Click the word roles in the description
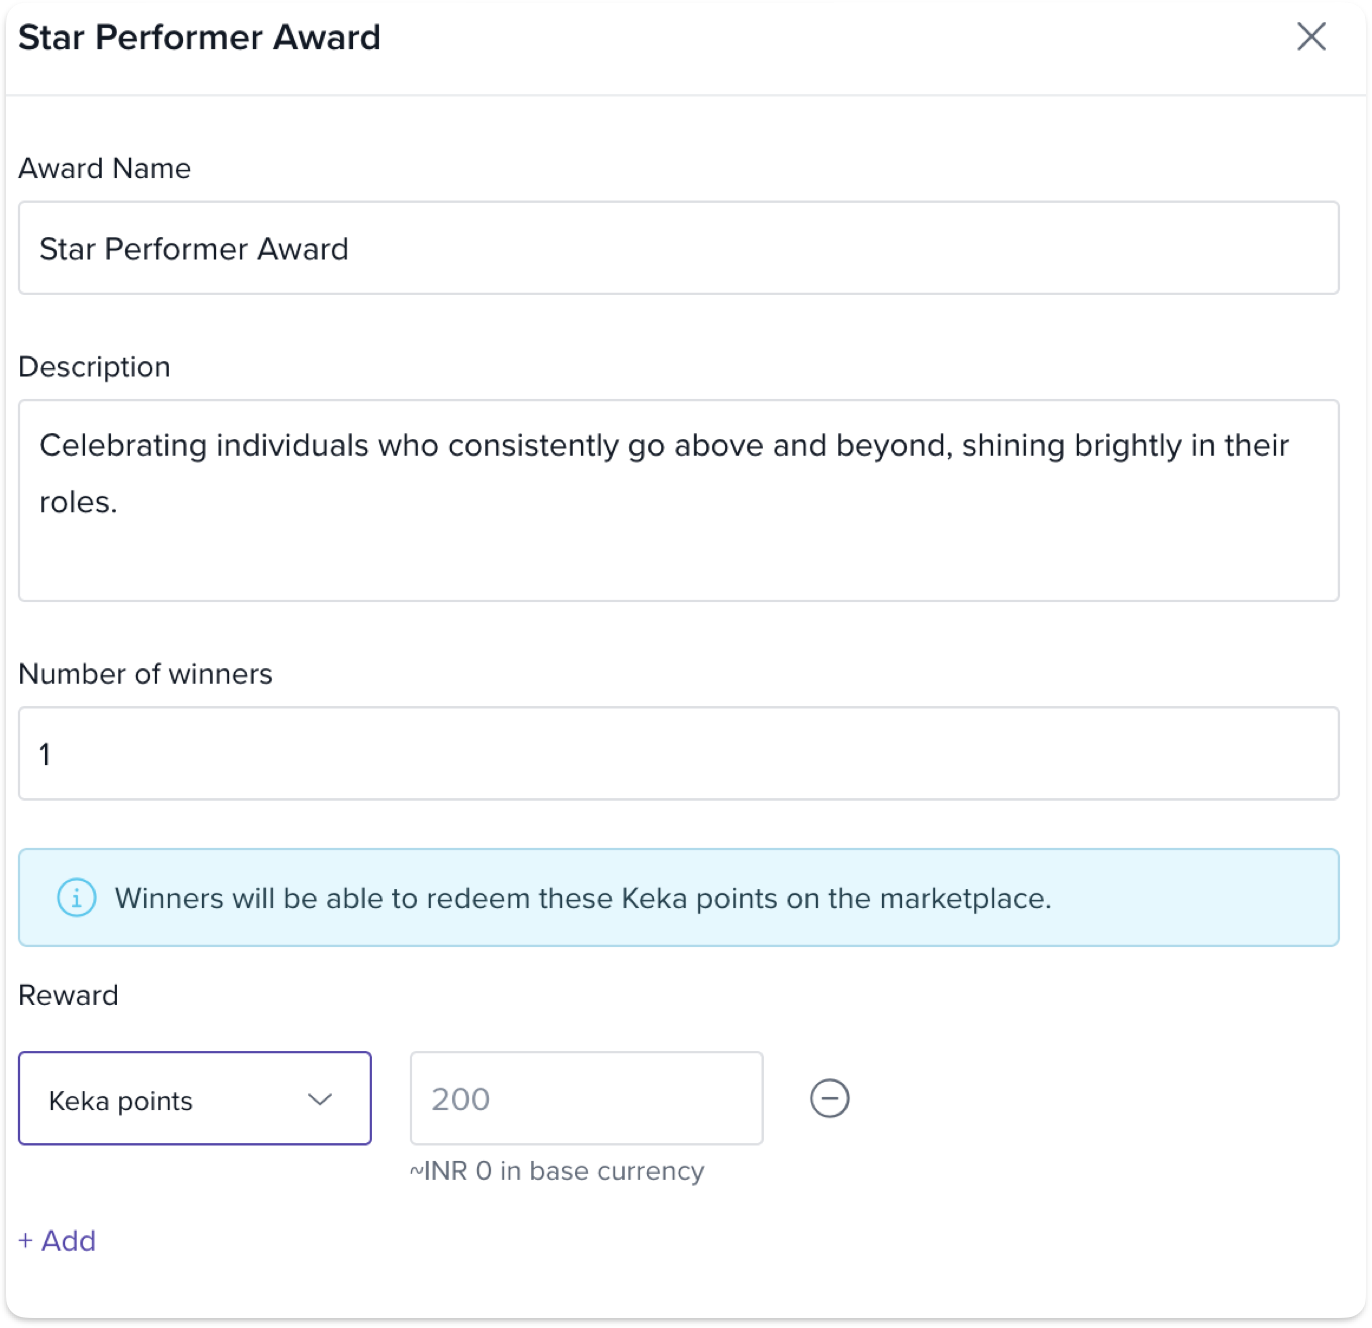Image resolution: width=1372 pixels, height=1328 pixels. 76,502
